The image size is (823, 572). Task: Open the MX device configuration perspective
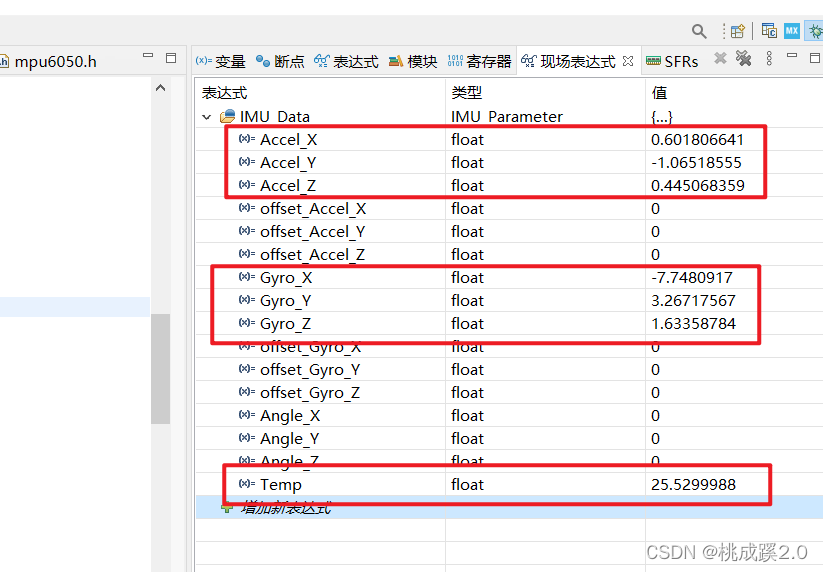tap(792, 31)
